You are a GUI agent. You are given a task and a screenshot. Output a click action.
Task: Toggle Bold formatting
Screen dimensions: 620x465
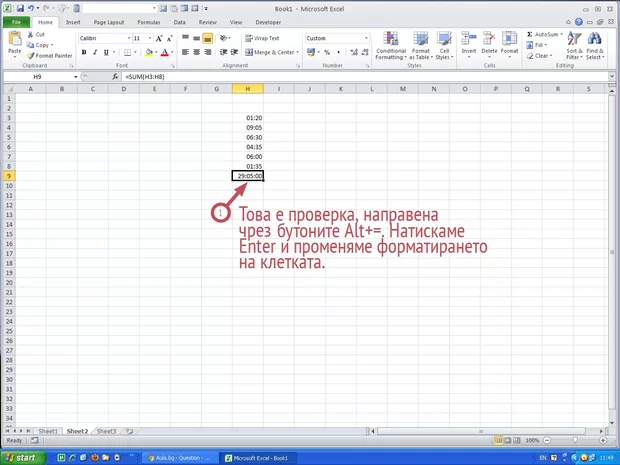pos(84,52)
